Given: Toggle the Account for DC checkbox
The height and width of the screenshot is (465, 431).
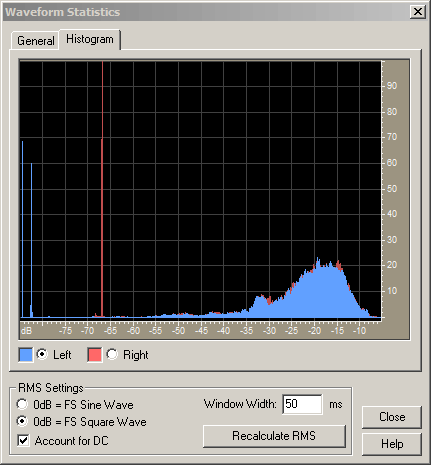Looking at the screenshot, I should point(23,440).
